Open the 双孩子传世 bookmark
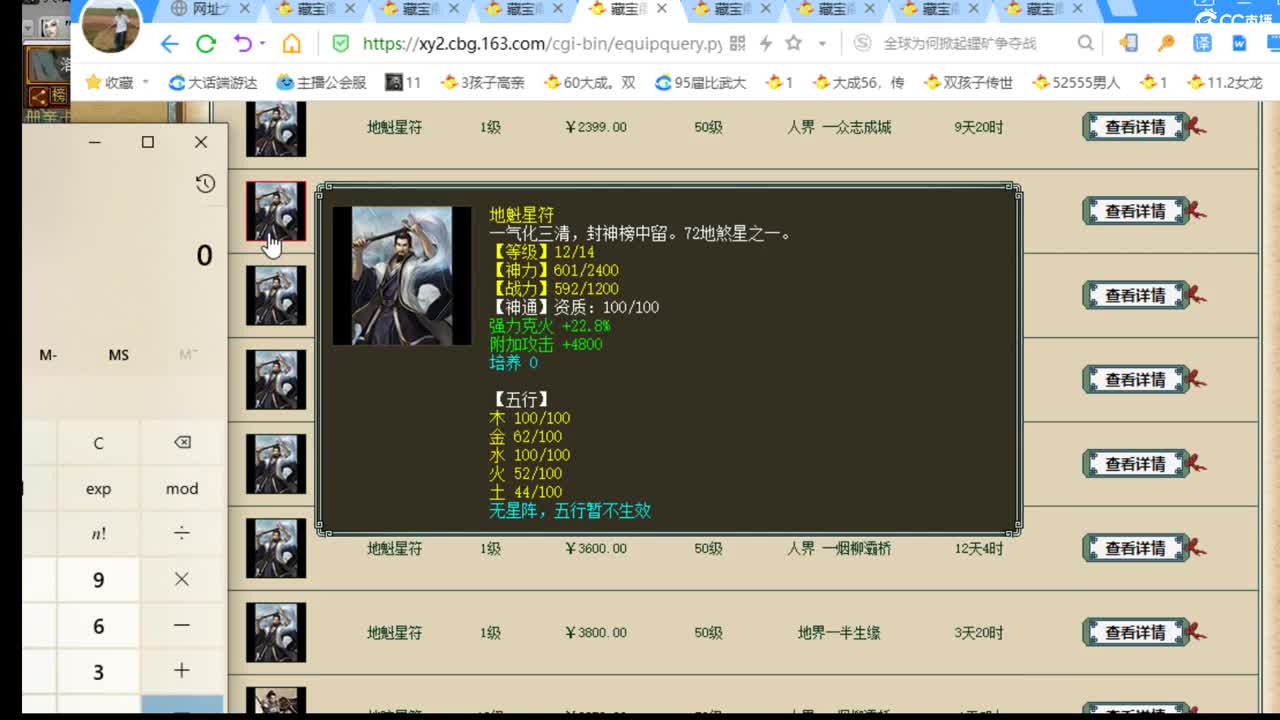This screenshot has width=1280, height=720. (968, 82)
